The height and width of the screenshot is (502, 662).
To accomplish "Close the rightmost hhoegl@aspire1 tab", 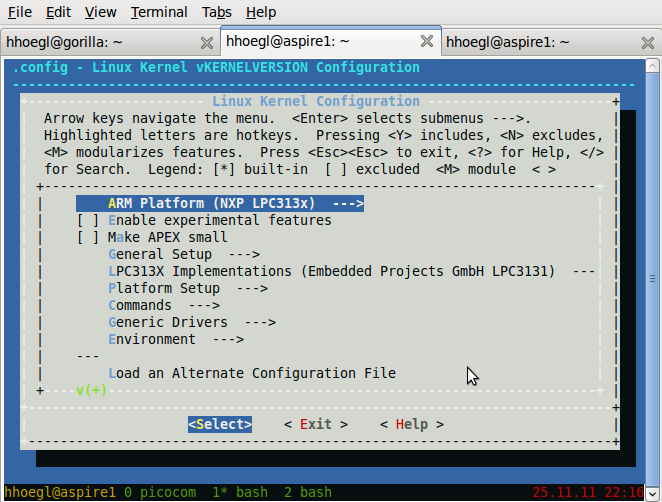I will click(648, 43).
